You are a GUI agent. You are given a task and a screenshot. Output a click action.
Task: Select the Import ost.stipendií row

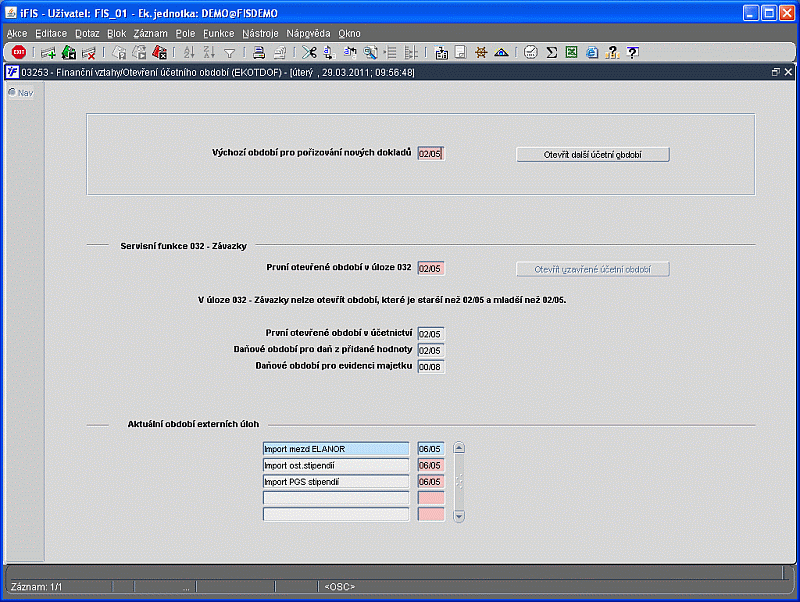click(336, 465)
